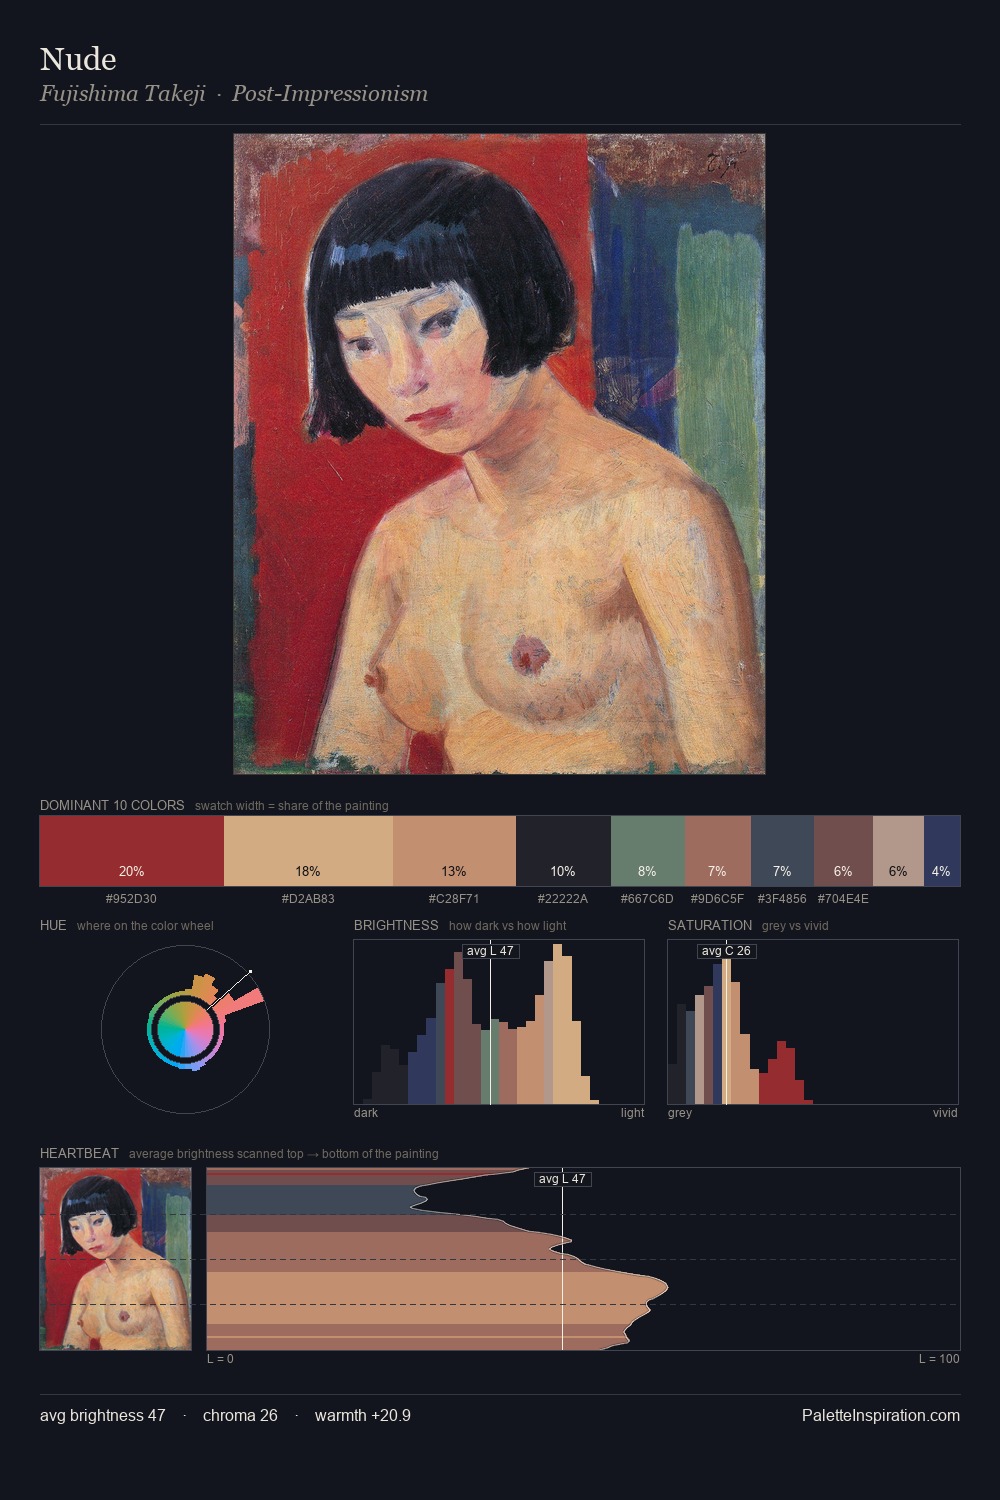This screenshot has height=1500, width=1000.
Task: Click the 'HUE' section heading
Action: coord(53,925)
